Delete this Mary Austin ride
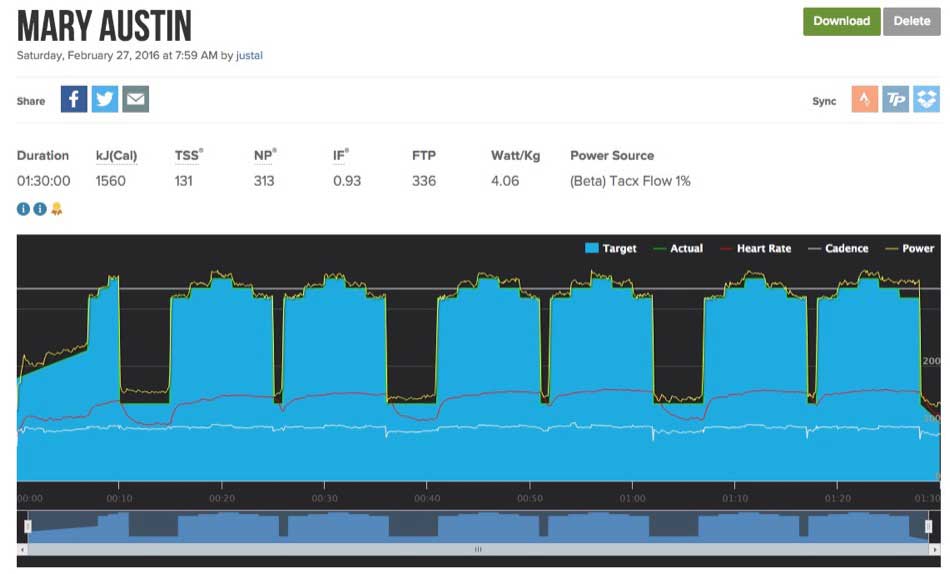Screen dimensions: 950x574 point(912,21)
